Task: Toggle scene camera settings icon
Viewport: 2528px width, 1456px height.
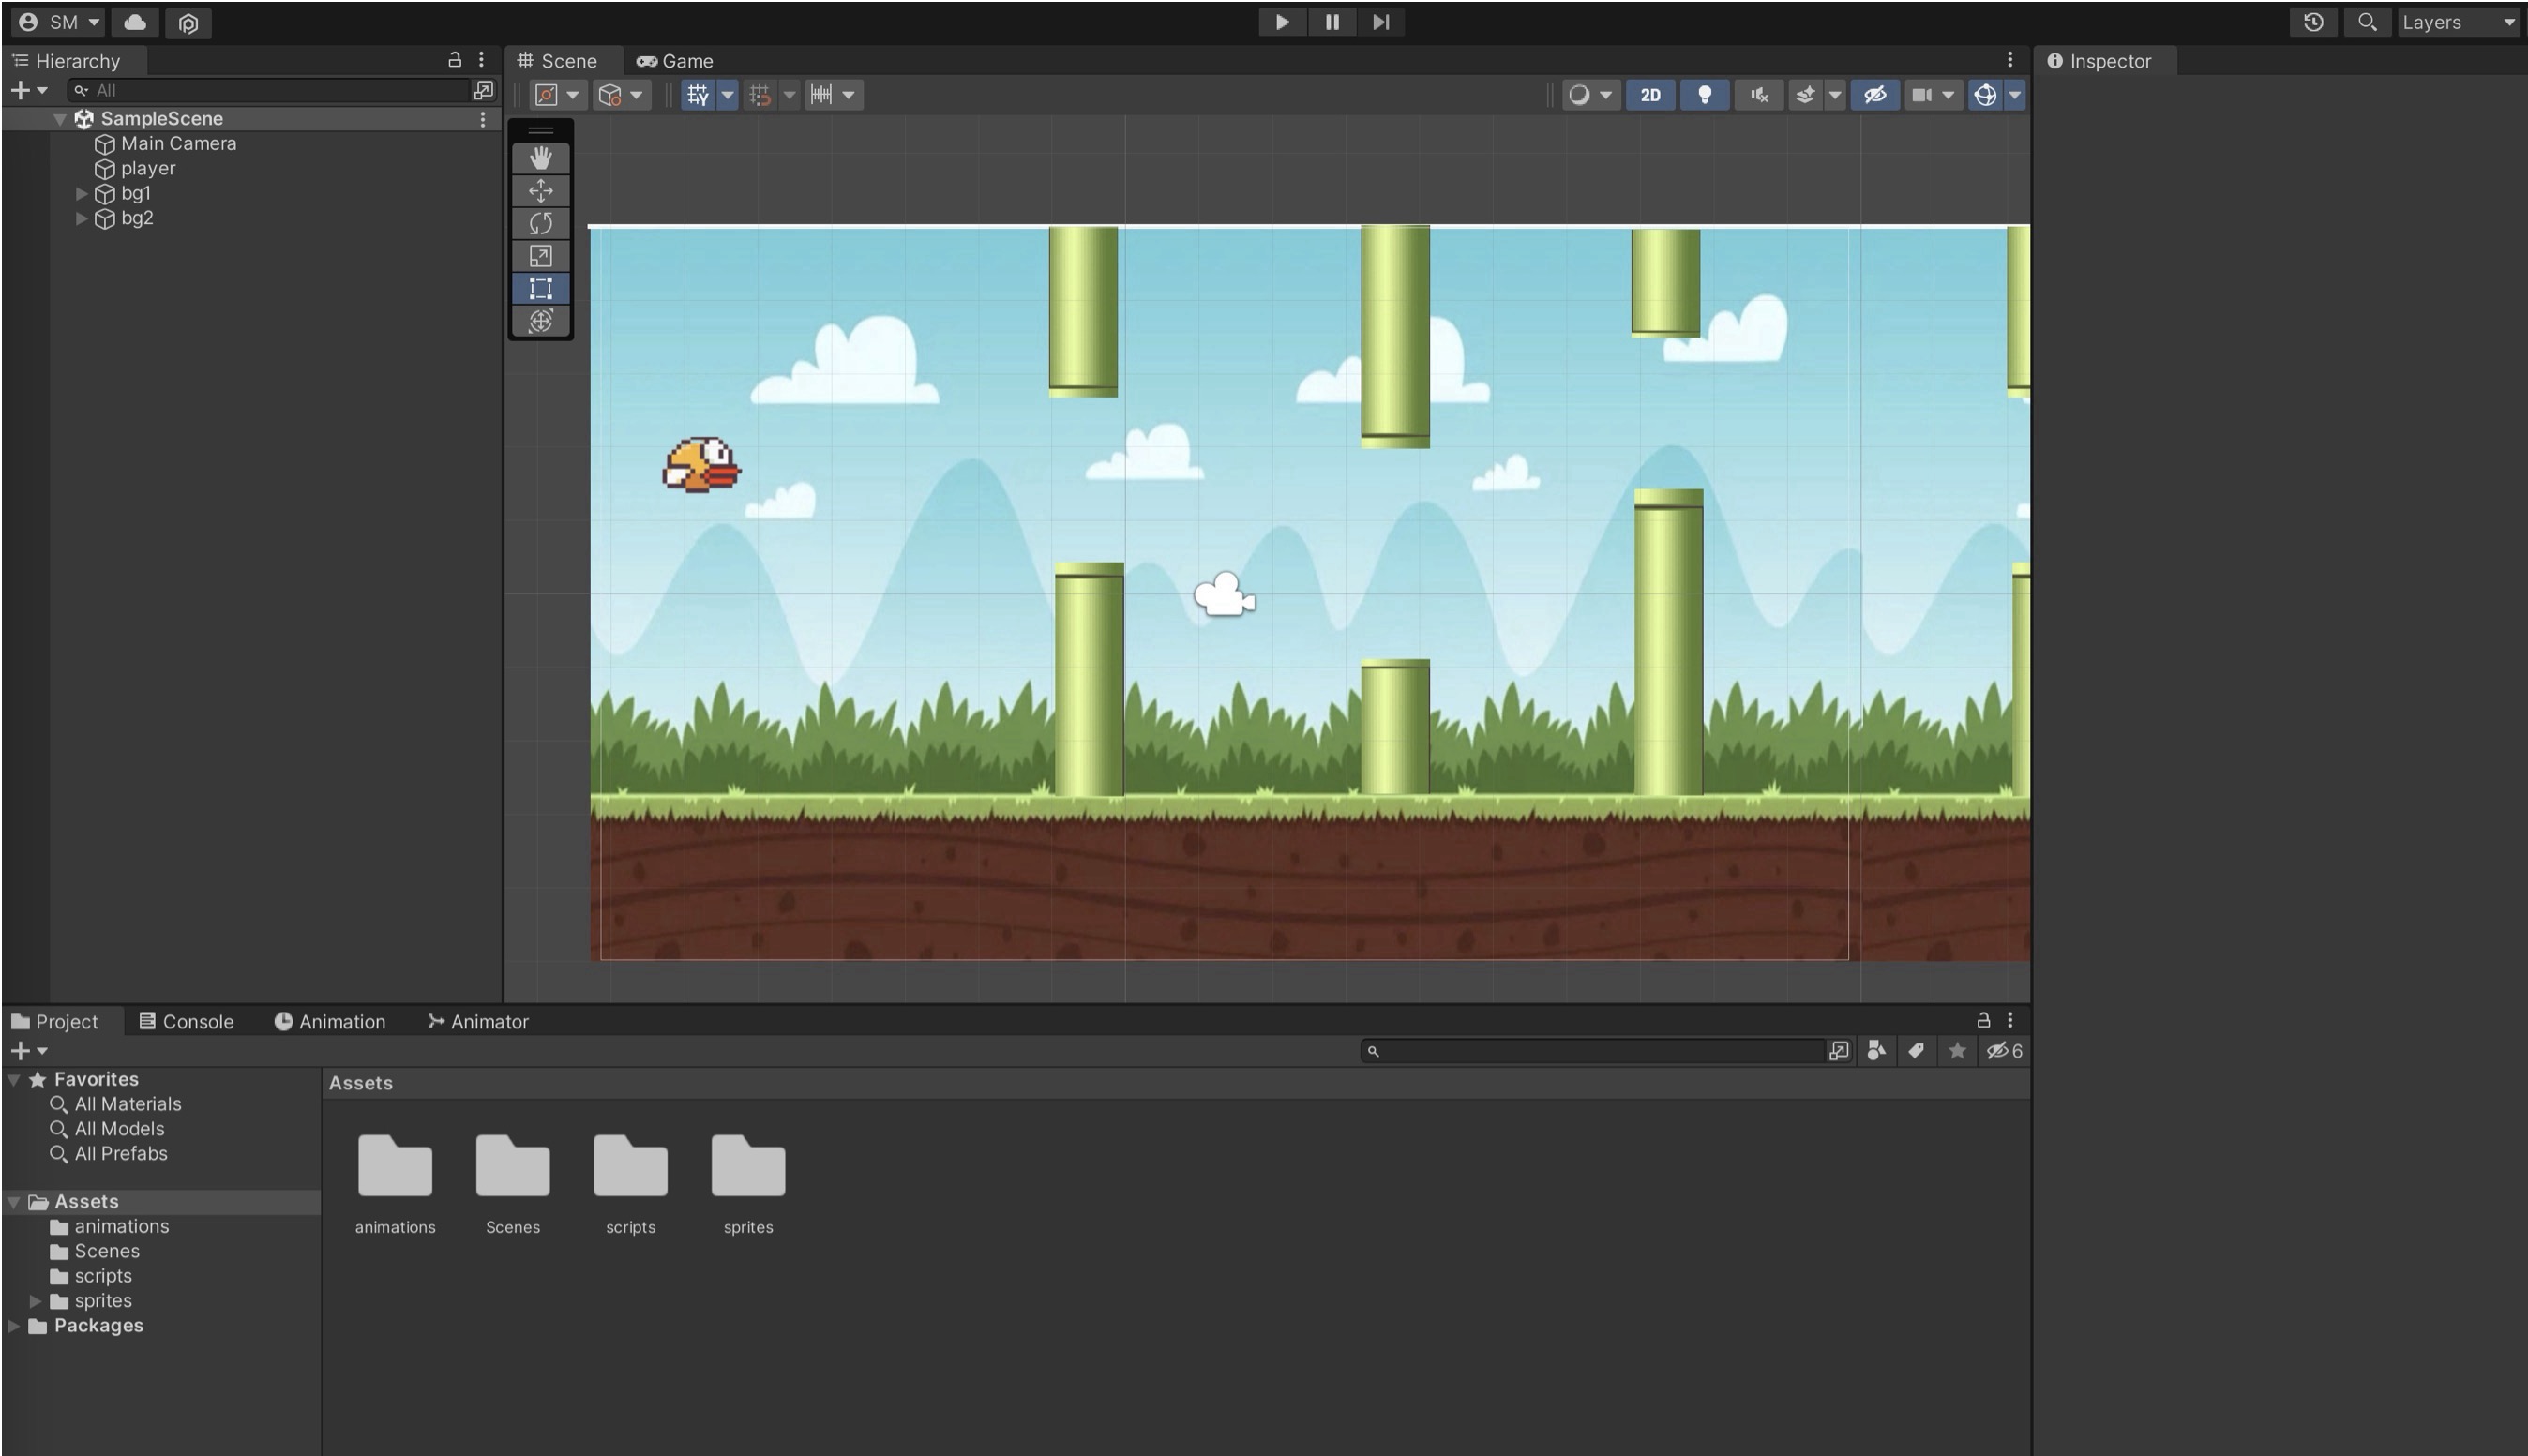Action: tap(1921, 95)
